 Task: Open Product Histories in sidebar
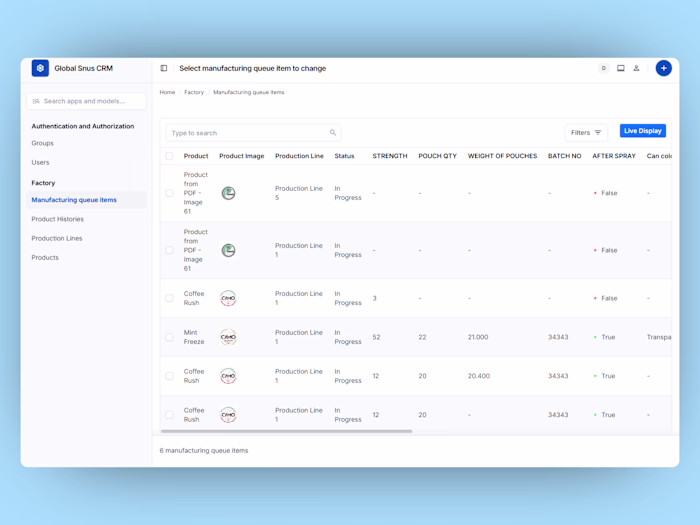pos(58,219)
